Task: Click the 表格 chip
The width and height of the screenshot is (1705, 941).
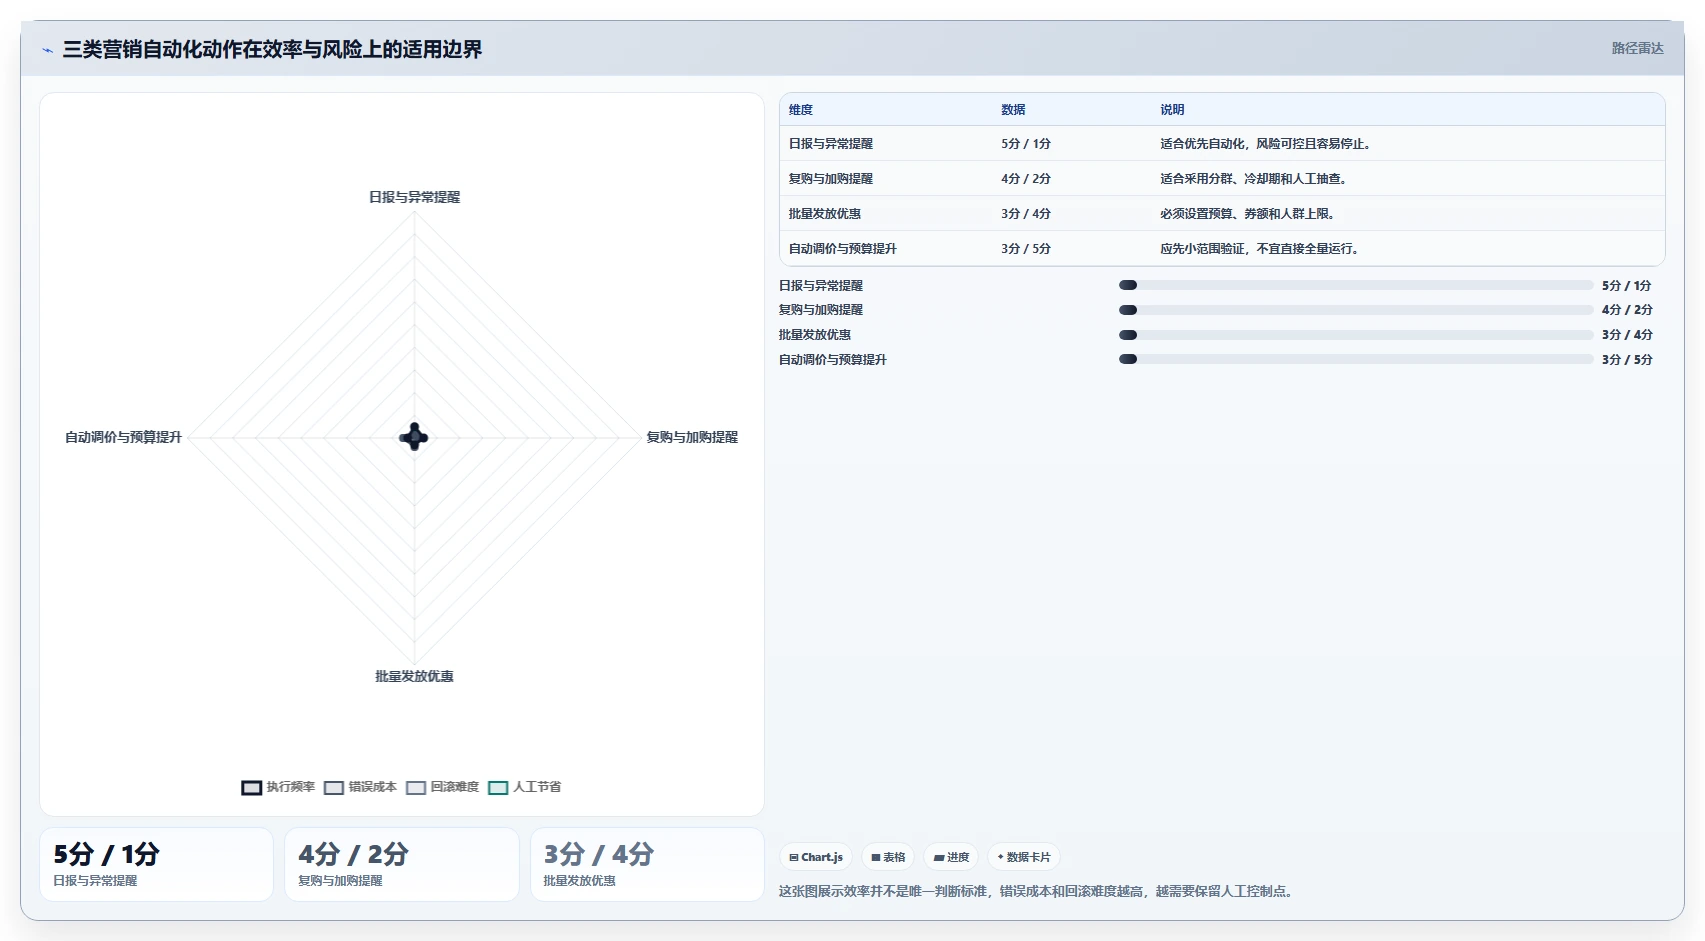Action: click(888, 857)
